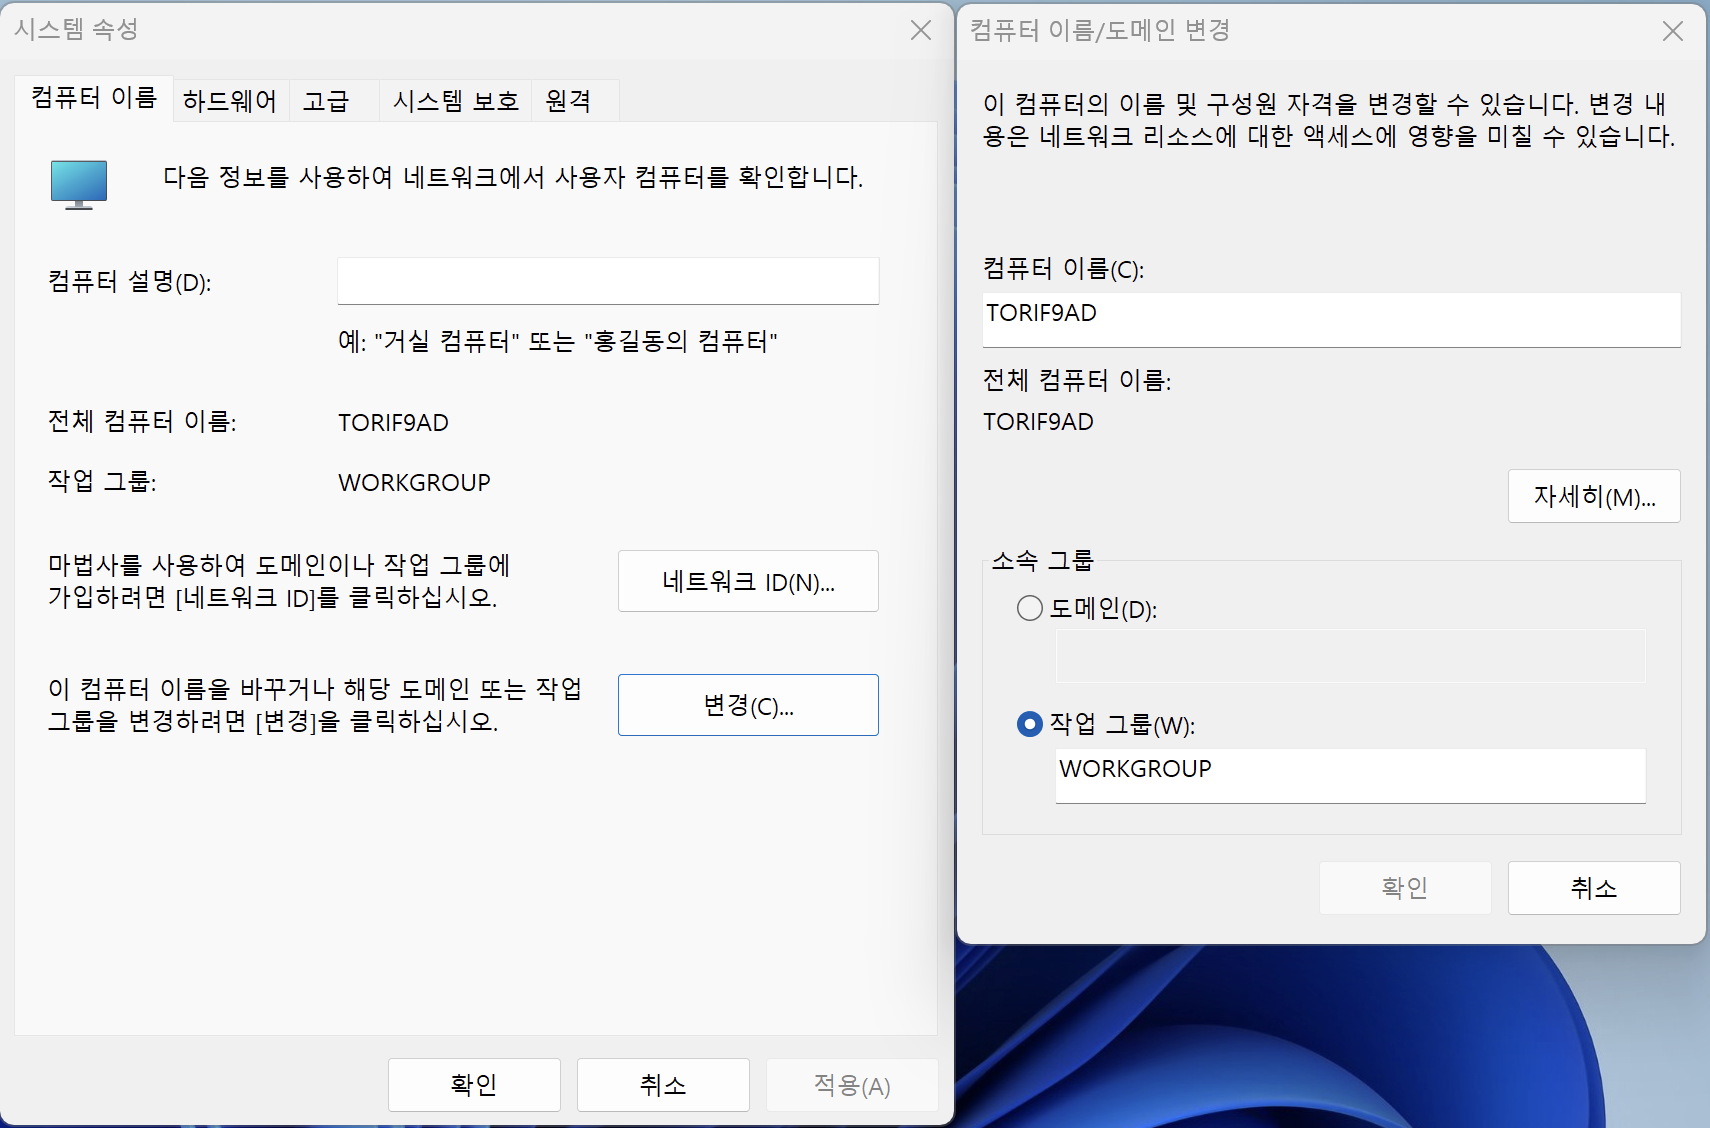Click the 네트워크 ID(N)... button
The height and width of the screenshot is (1128, 1710).
tap(748, 581)
